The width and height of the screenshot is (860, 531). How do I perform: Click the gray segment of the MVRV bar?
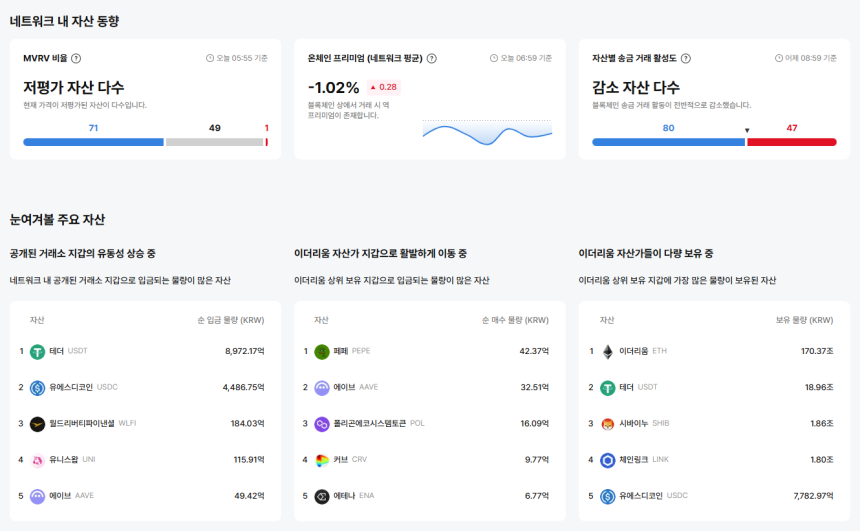(214, 142)
